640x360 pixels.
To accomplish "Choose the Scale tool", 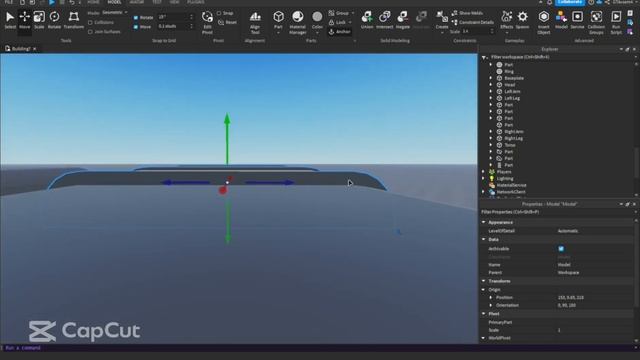I will coord(39,20).
